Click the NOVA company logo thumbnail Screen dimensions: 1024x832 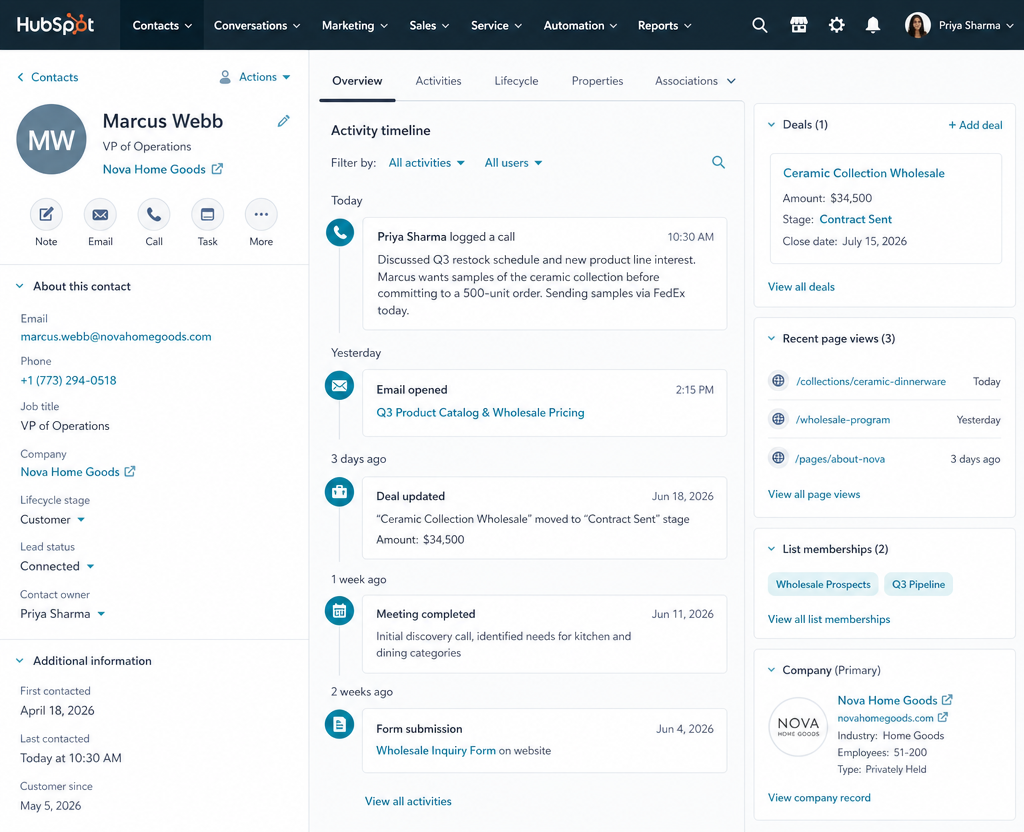(798, 727)
